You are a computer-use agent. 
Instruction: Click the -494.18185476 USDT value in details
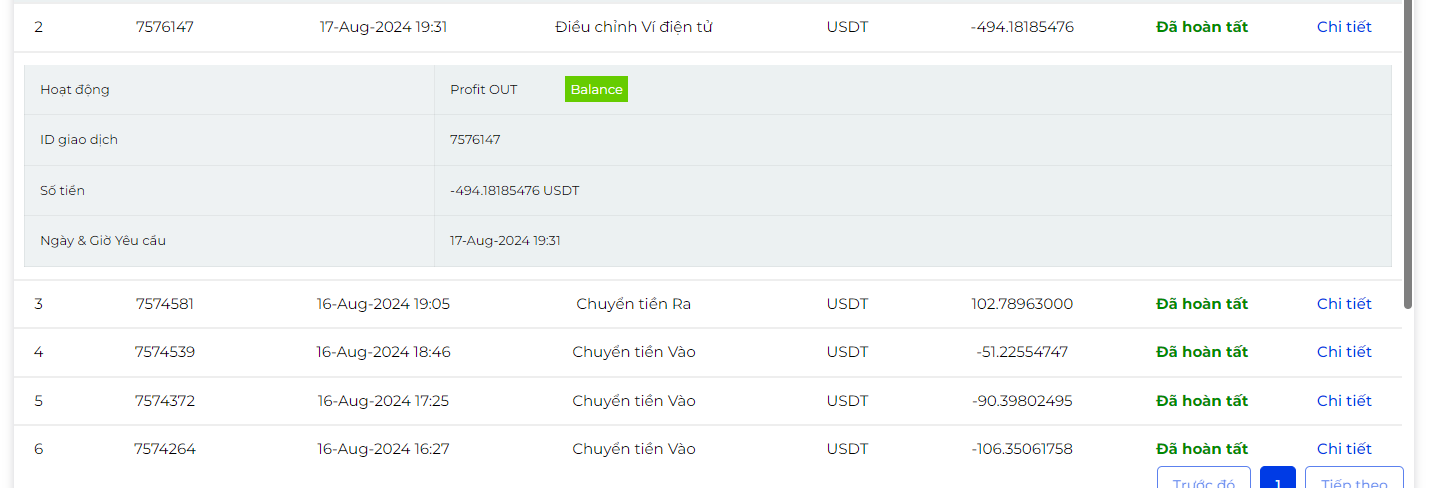pos(514,190)
